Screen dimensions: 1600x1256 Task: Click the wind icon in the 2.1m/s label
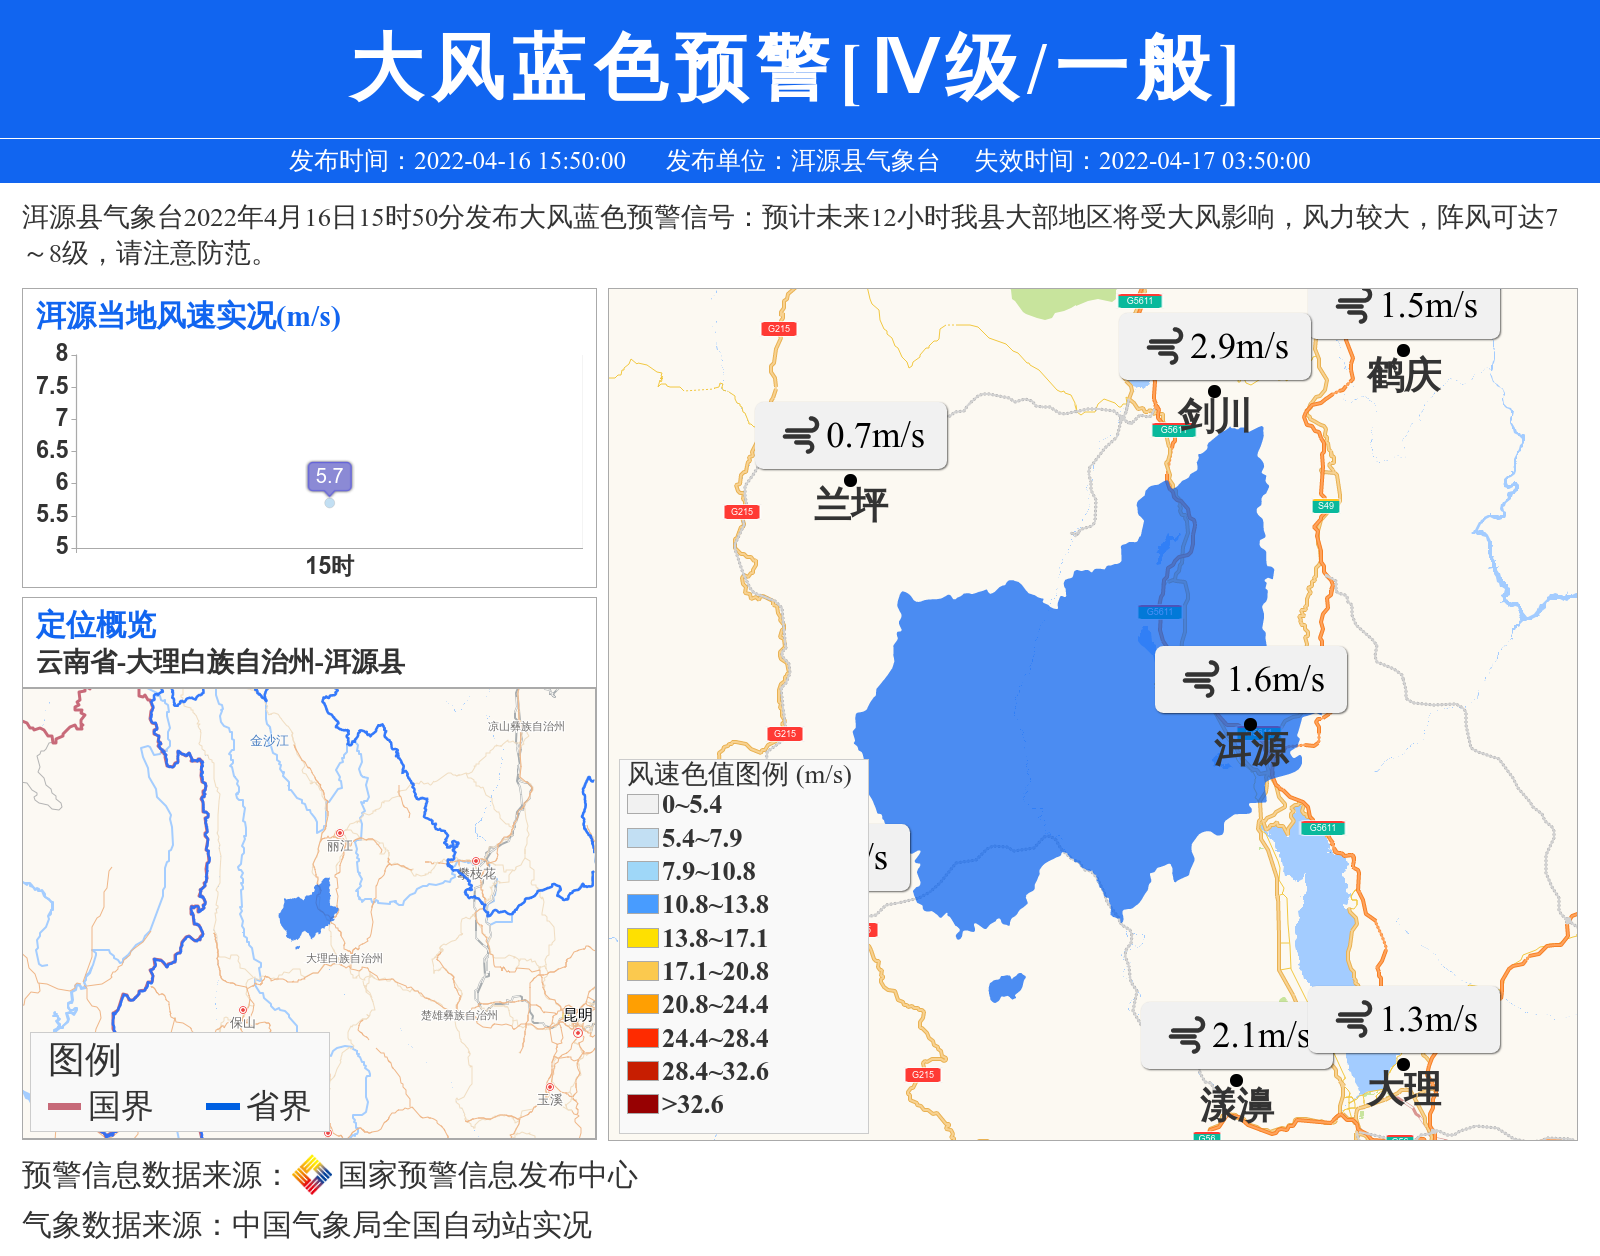tap(1186, 1036)
